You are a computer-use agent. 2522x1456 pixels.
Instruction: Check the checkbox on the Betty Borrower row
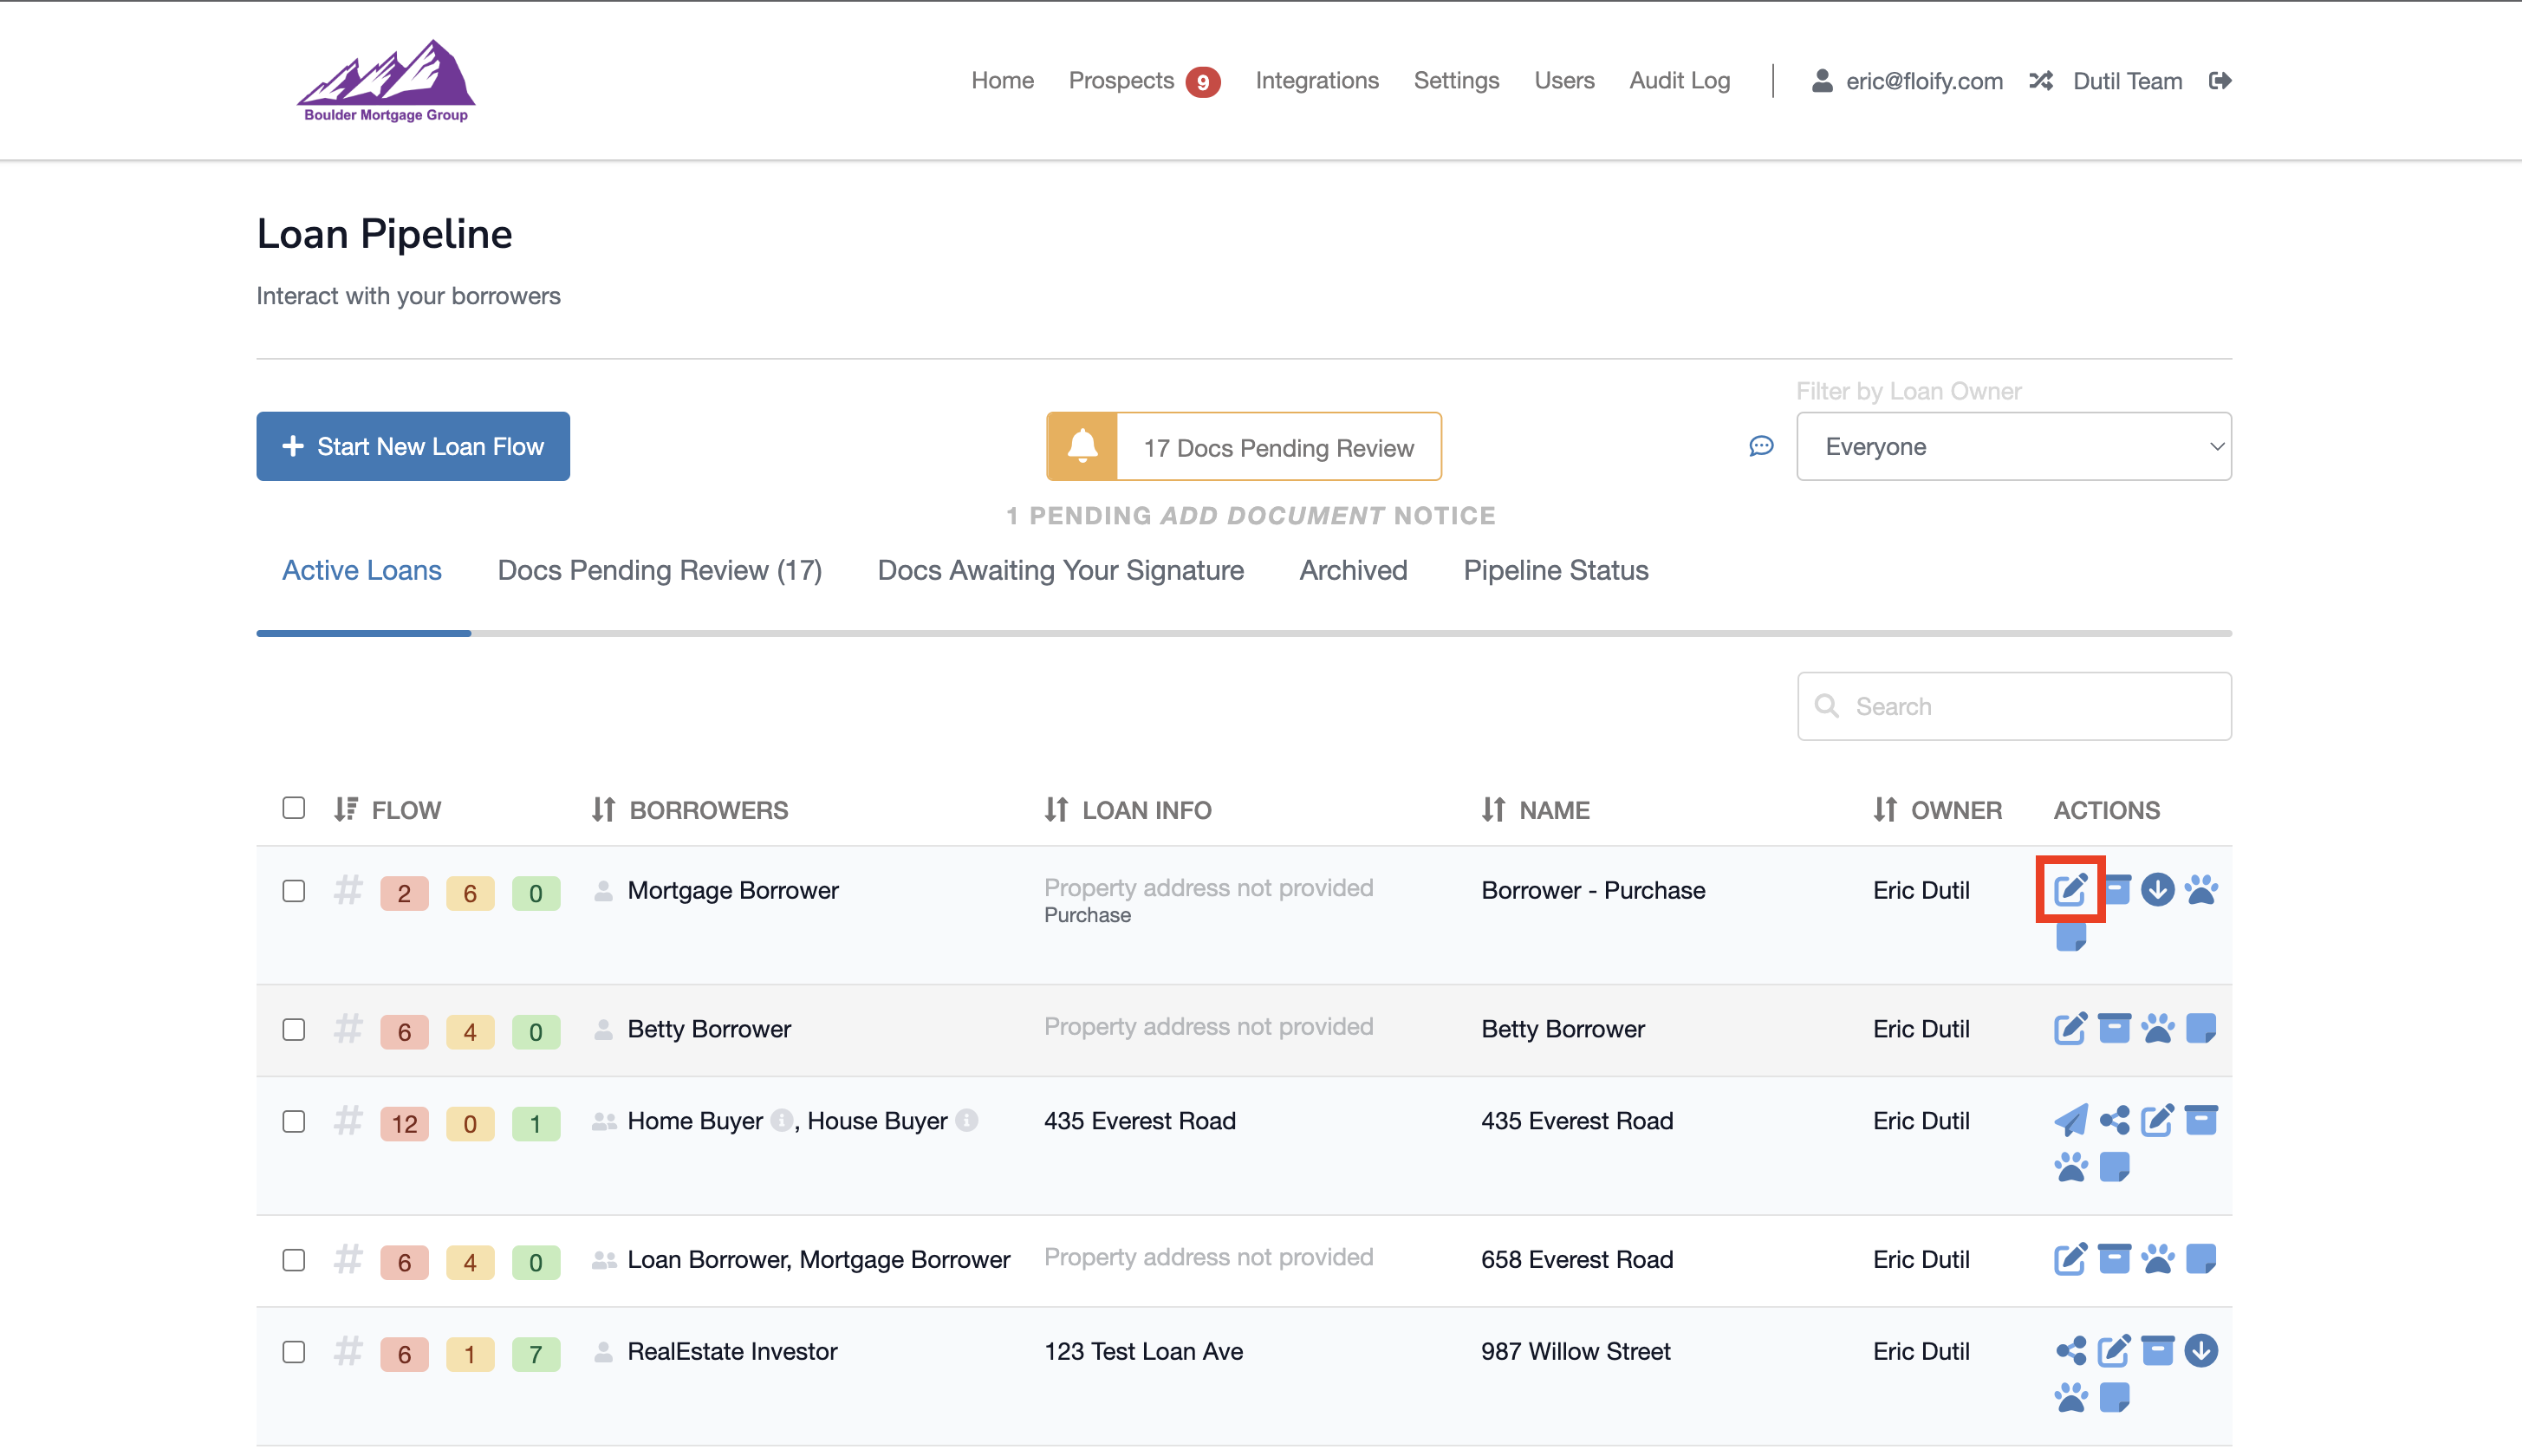pyautogui.click(x=294, y=1030)
